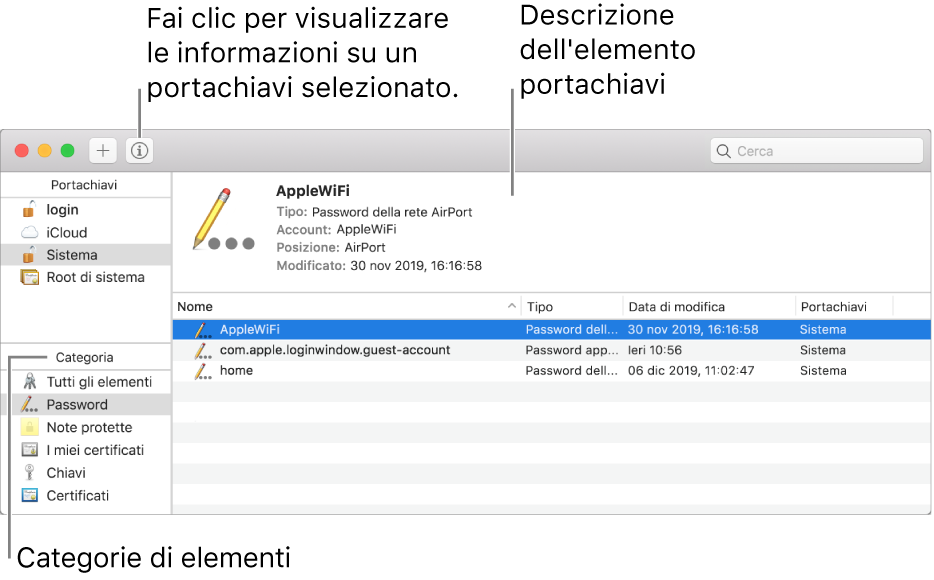Click the certificate folder icon for Root di sistema

(29, 277)
